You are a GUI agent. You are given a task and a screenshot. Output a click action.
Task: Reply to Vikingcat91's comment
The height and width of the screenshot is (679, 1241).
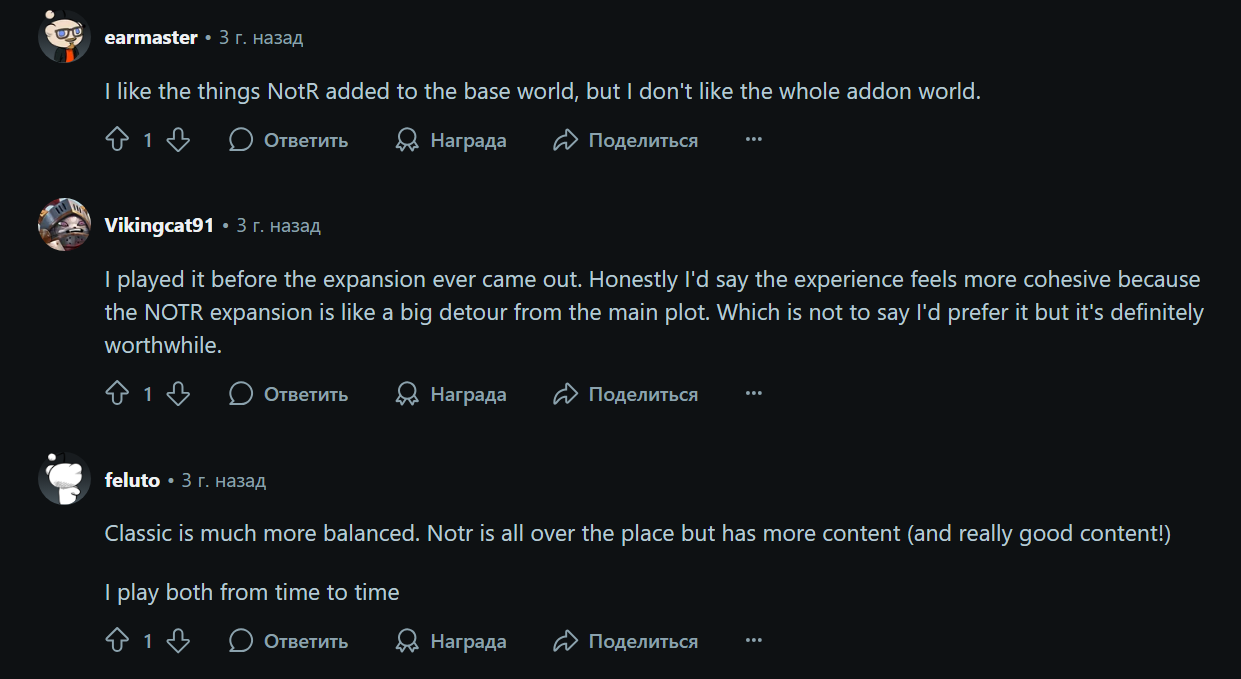288,394
